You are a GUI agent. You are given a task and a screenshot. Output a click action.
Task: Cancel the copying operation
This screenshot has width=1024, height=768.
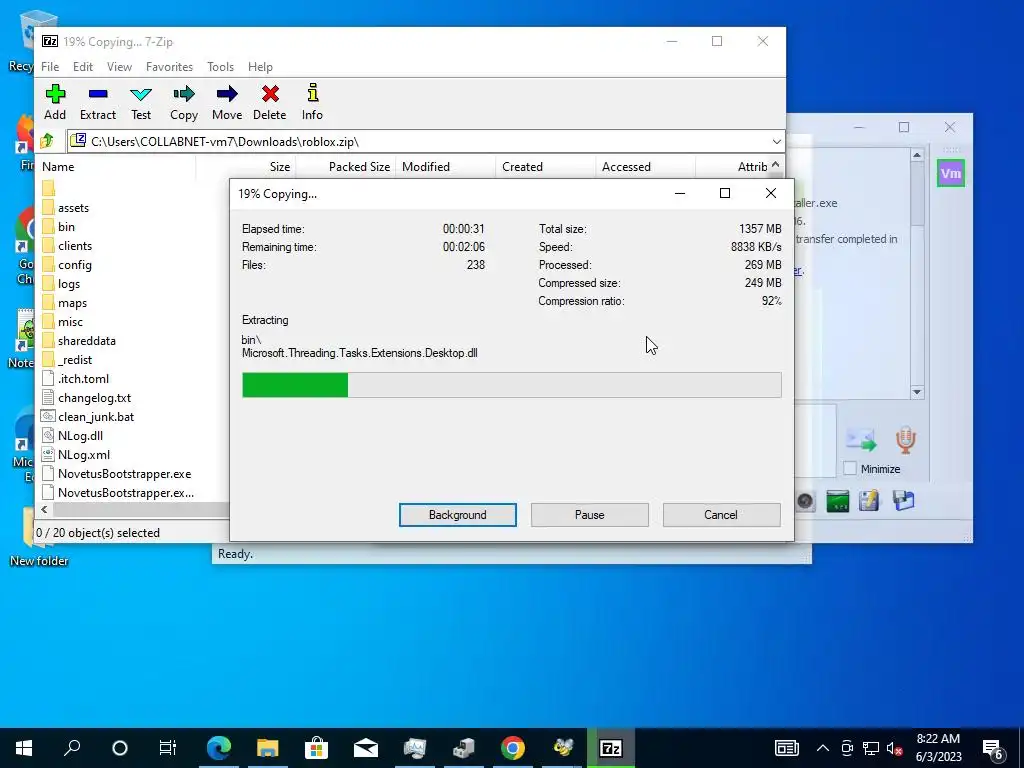coord(721,515)
